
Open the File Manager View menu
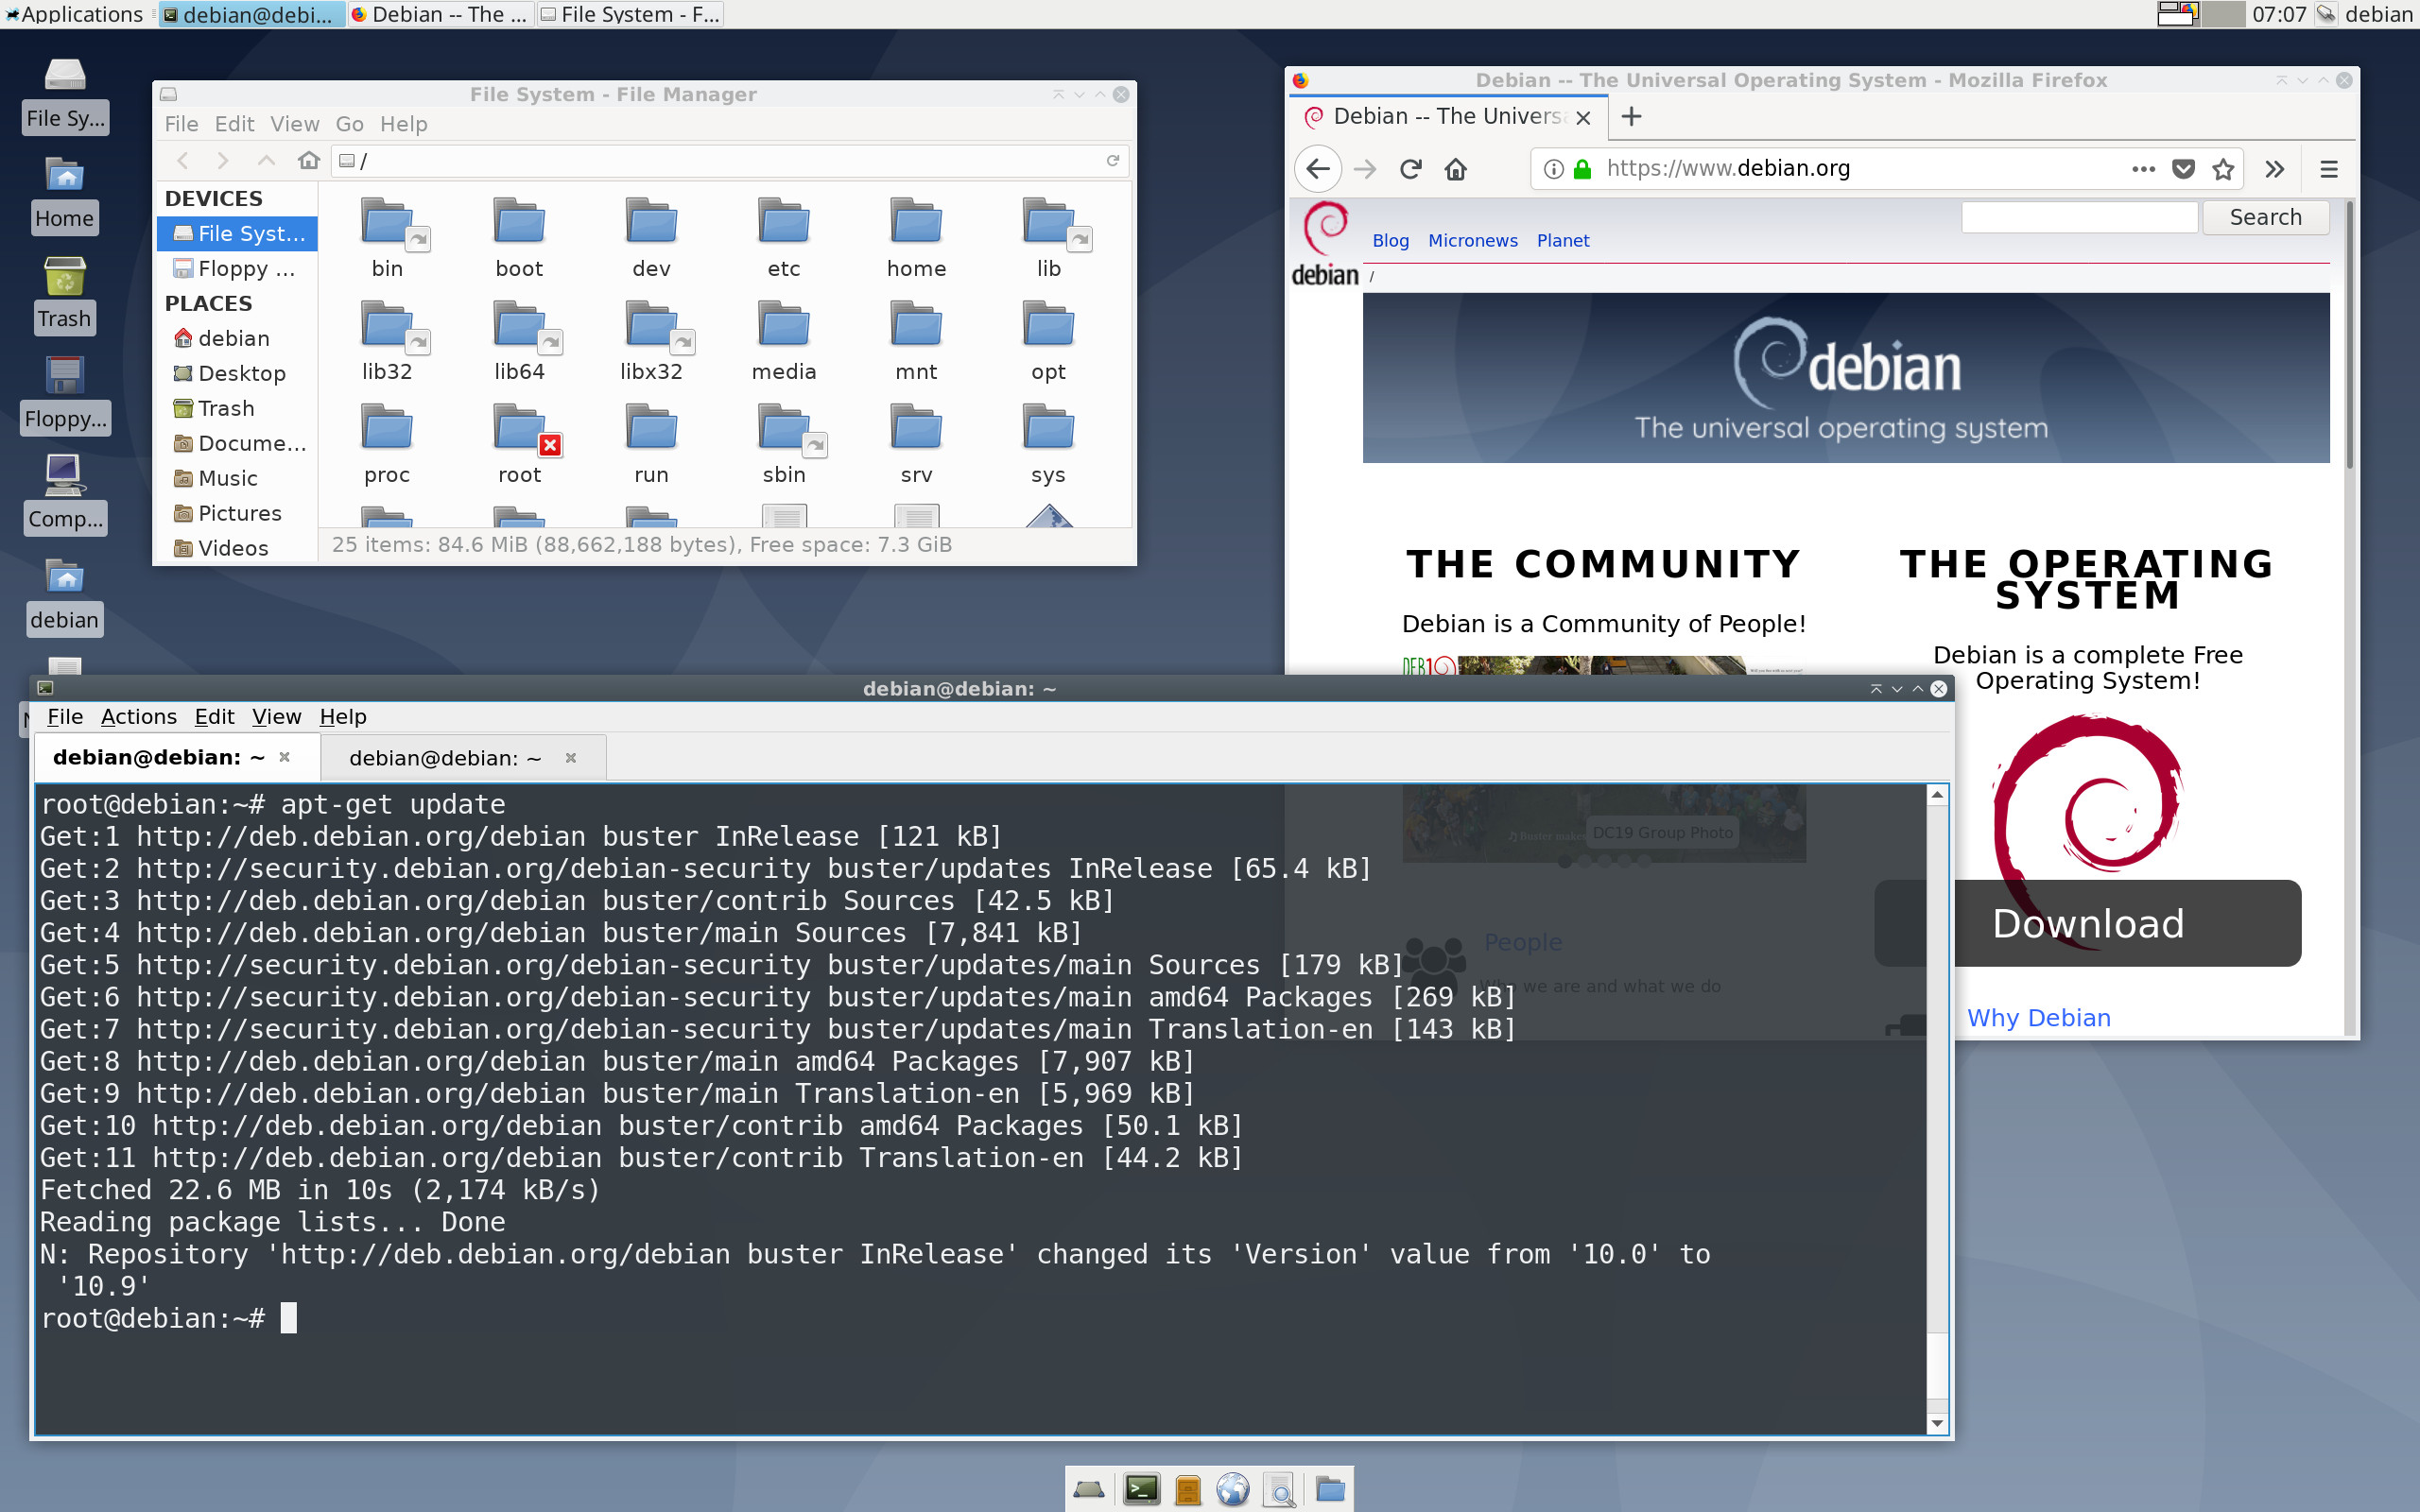click(x=295, y=124)
